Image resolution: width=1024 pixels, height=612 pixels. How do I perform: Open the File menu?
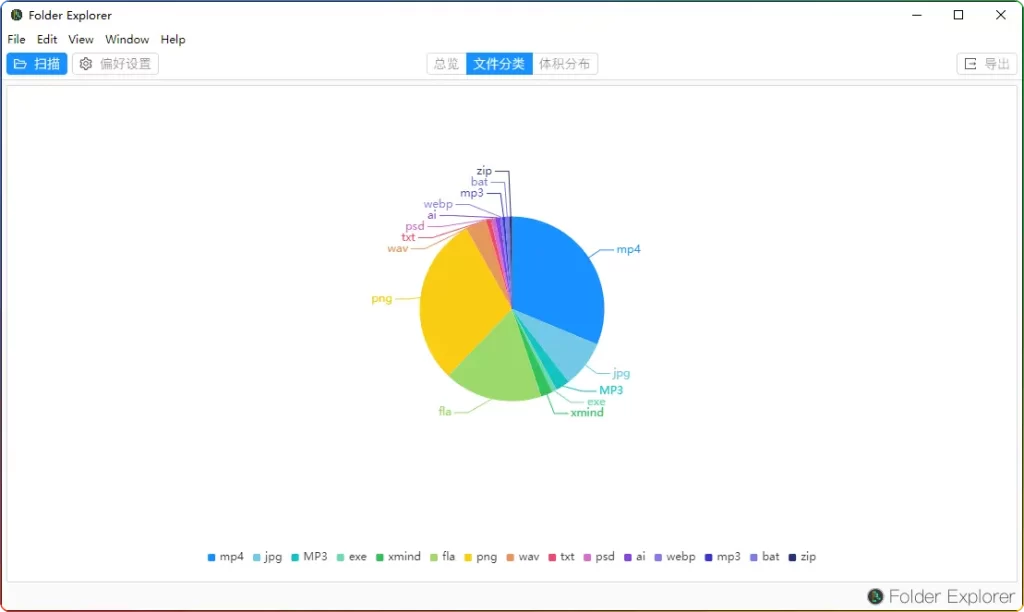[x=16, y=39]
